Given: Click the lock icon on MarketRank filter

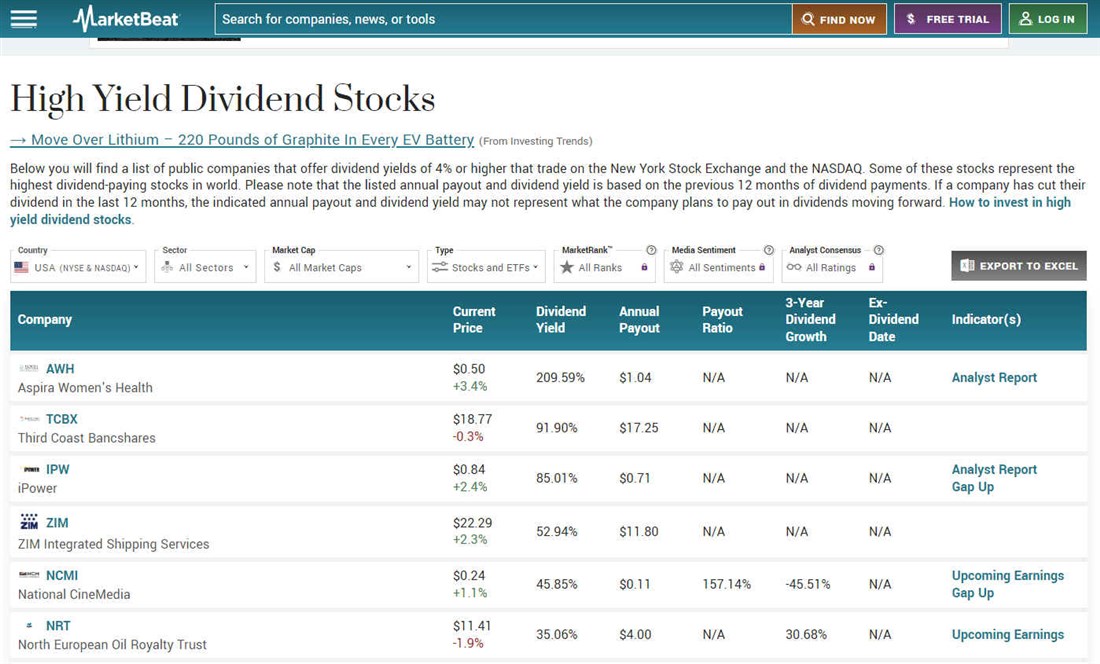Looking at the screenshot, I should coord(644,267).
